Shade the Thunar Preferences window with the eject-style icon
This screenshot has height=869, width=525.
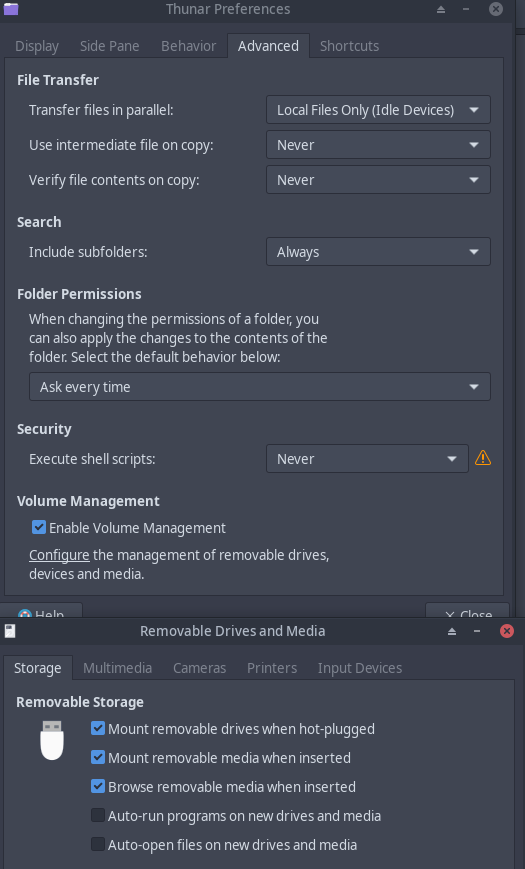(x=441, y=9)
